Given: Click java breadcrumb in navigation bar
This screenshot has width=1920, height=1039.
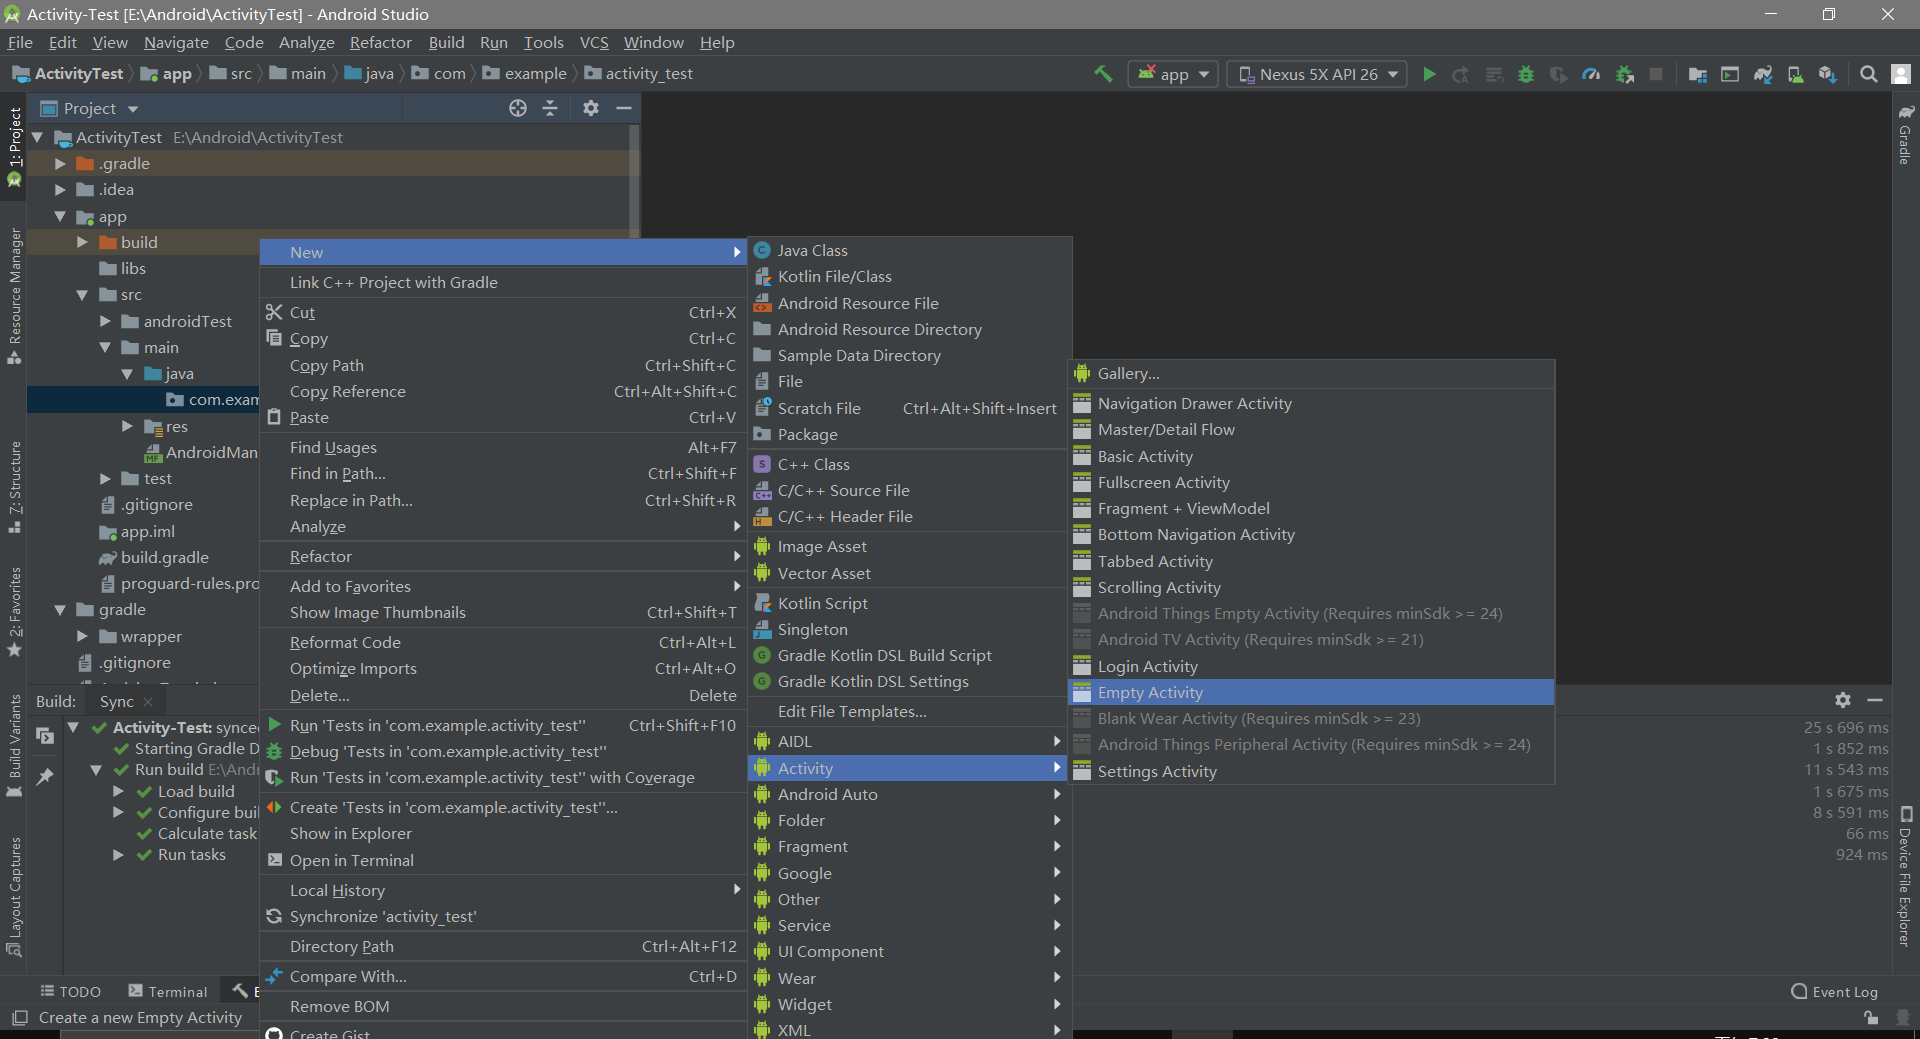Looking at the screenshot, I should click(x=369, y=73).
